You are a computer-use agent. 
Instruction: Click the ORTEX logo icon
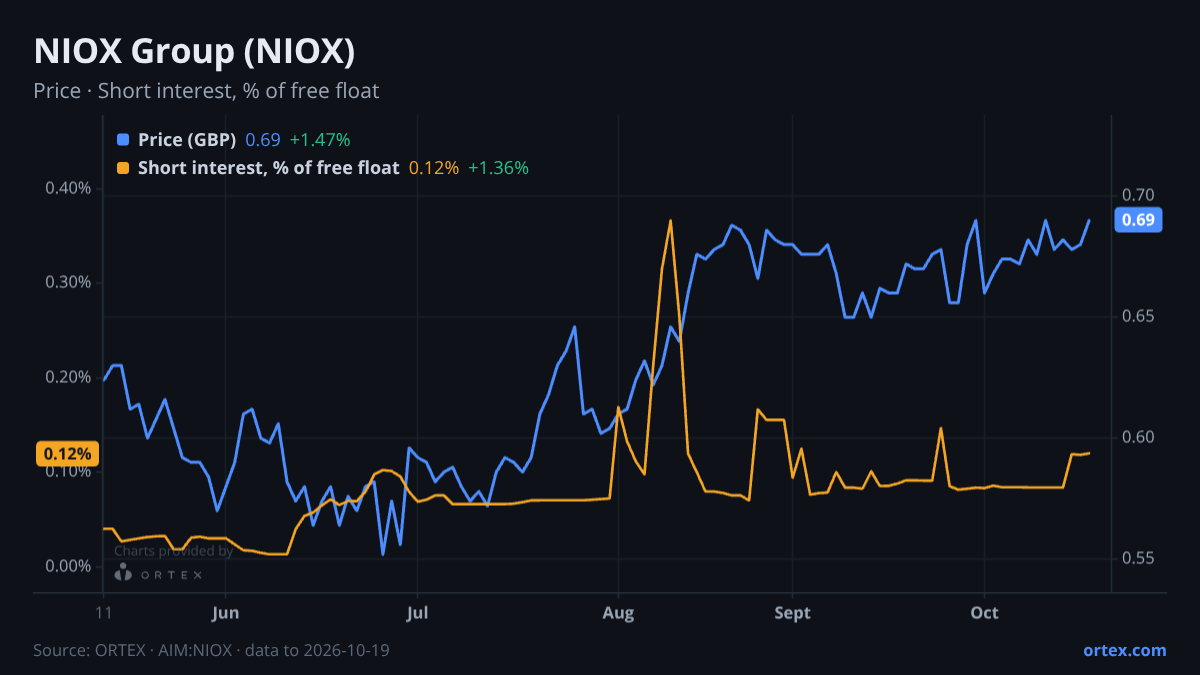point(123,572)
